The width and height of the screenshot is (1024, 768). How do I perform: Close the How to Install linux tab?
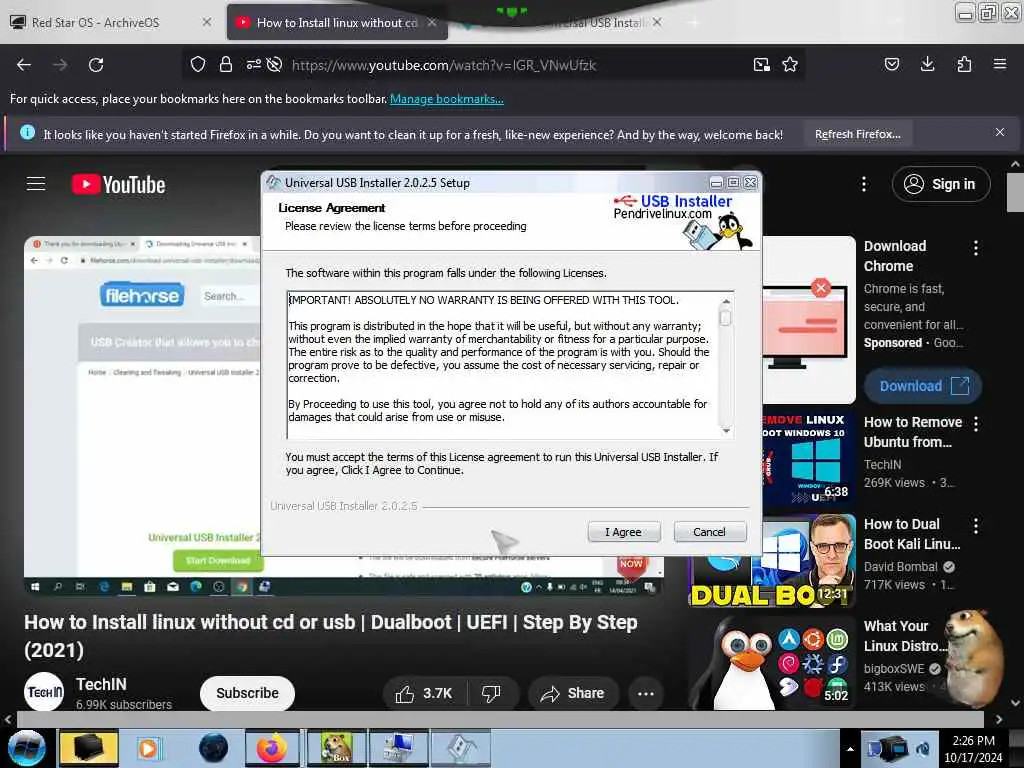tap(432, 23)
